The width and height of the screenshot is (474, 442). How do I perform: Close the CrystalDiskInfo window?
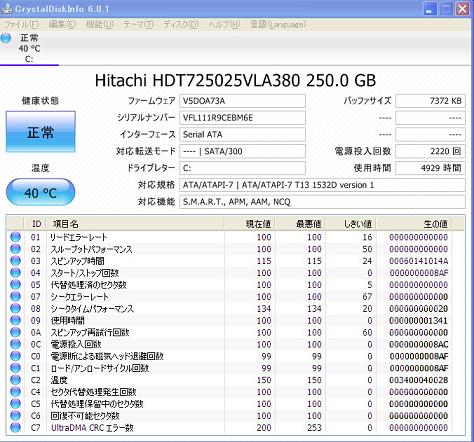point(463,9)
